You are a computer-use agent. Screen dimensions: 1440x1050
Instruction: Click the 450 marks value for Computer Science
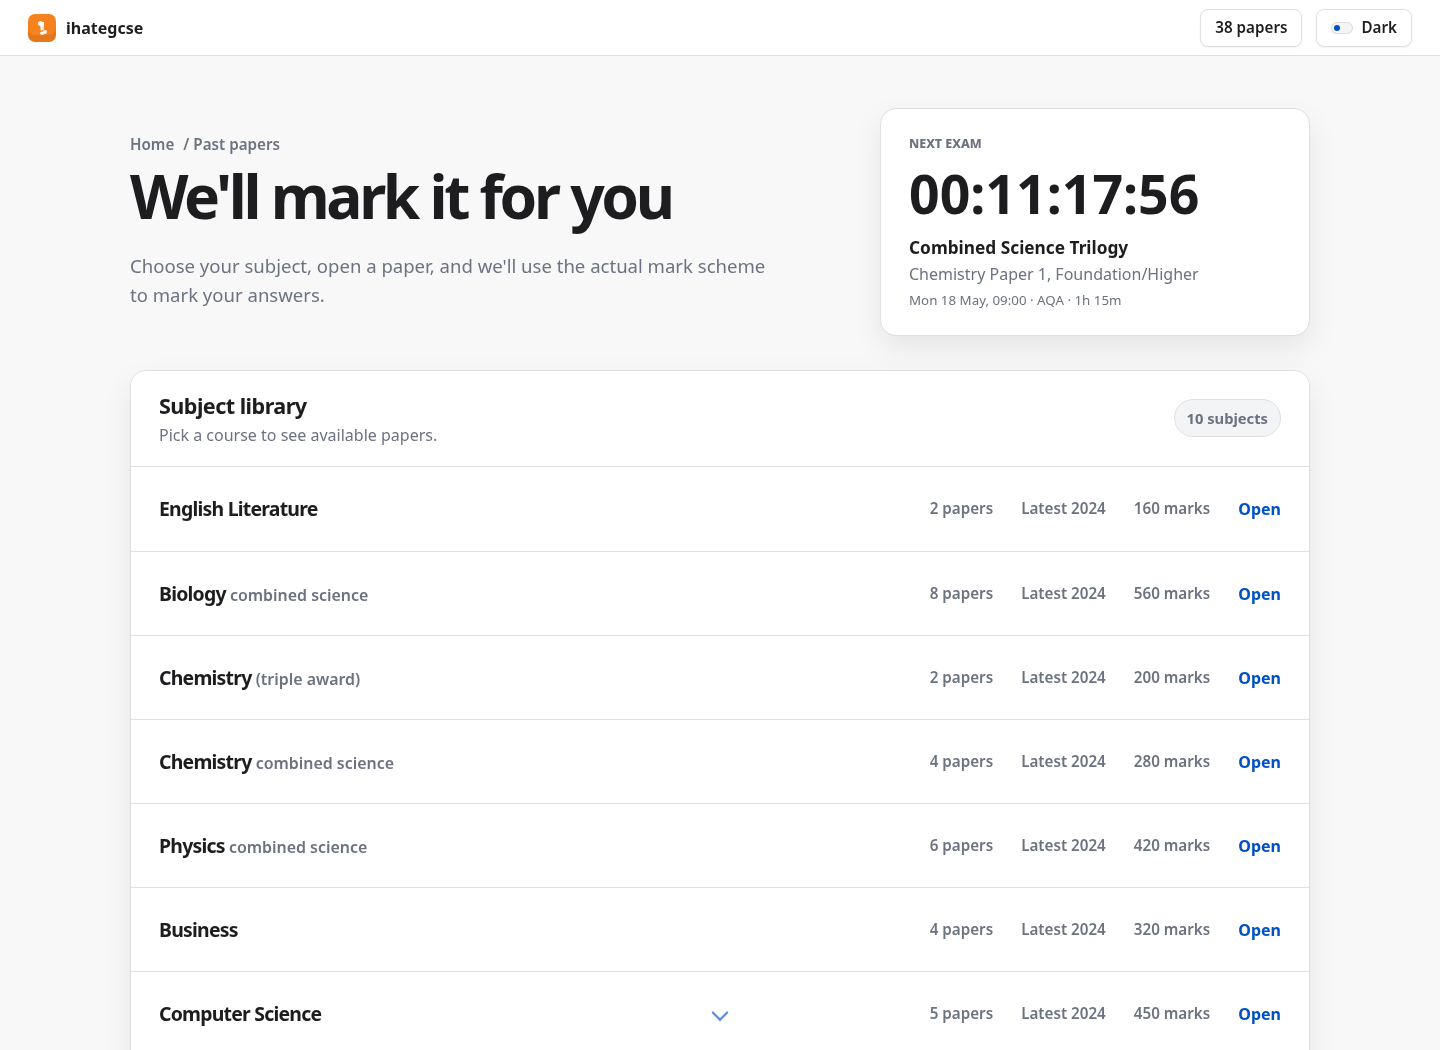pos(1171,1013)
